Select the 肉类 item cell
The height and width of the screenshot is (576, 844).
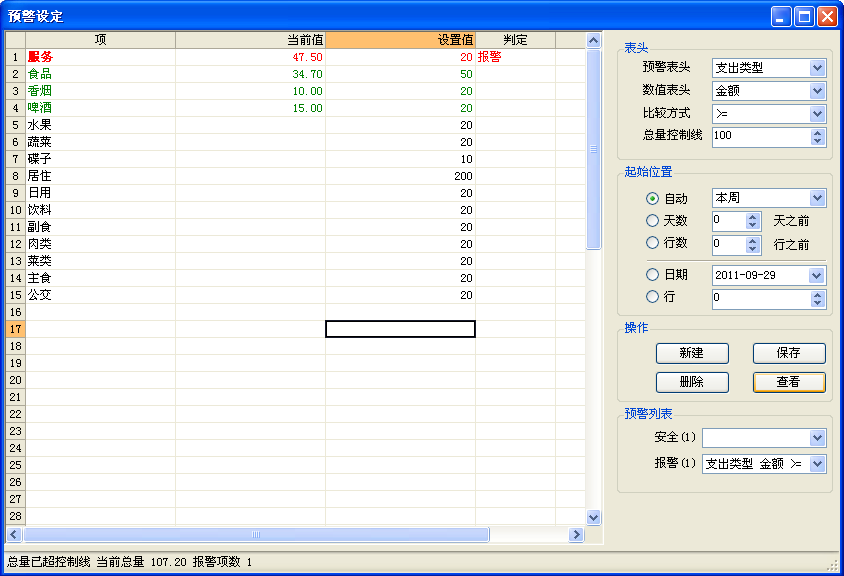[101, 244]
